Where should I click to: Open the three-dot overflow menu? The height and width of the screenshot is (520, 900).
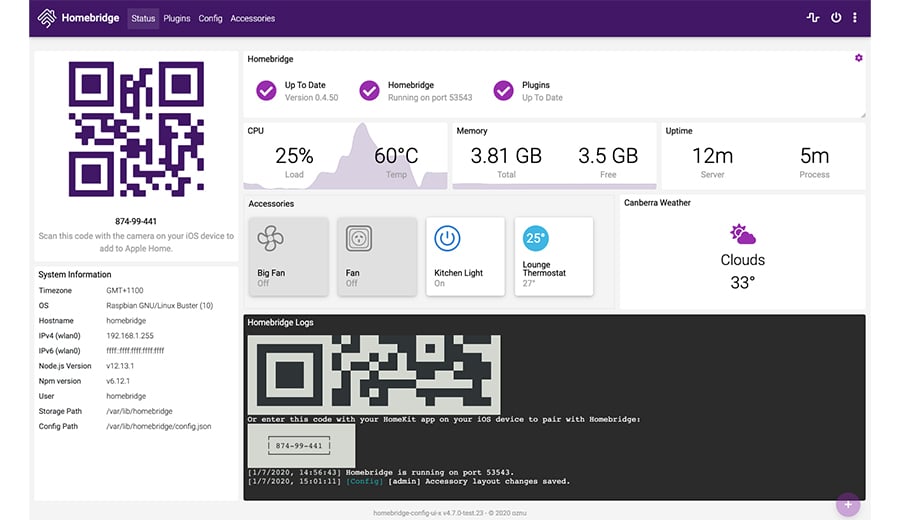click(855, 18)
